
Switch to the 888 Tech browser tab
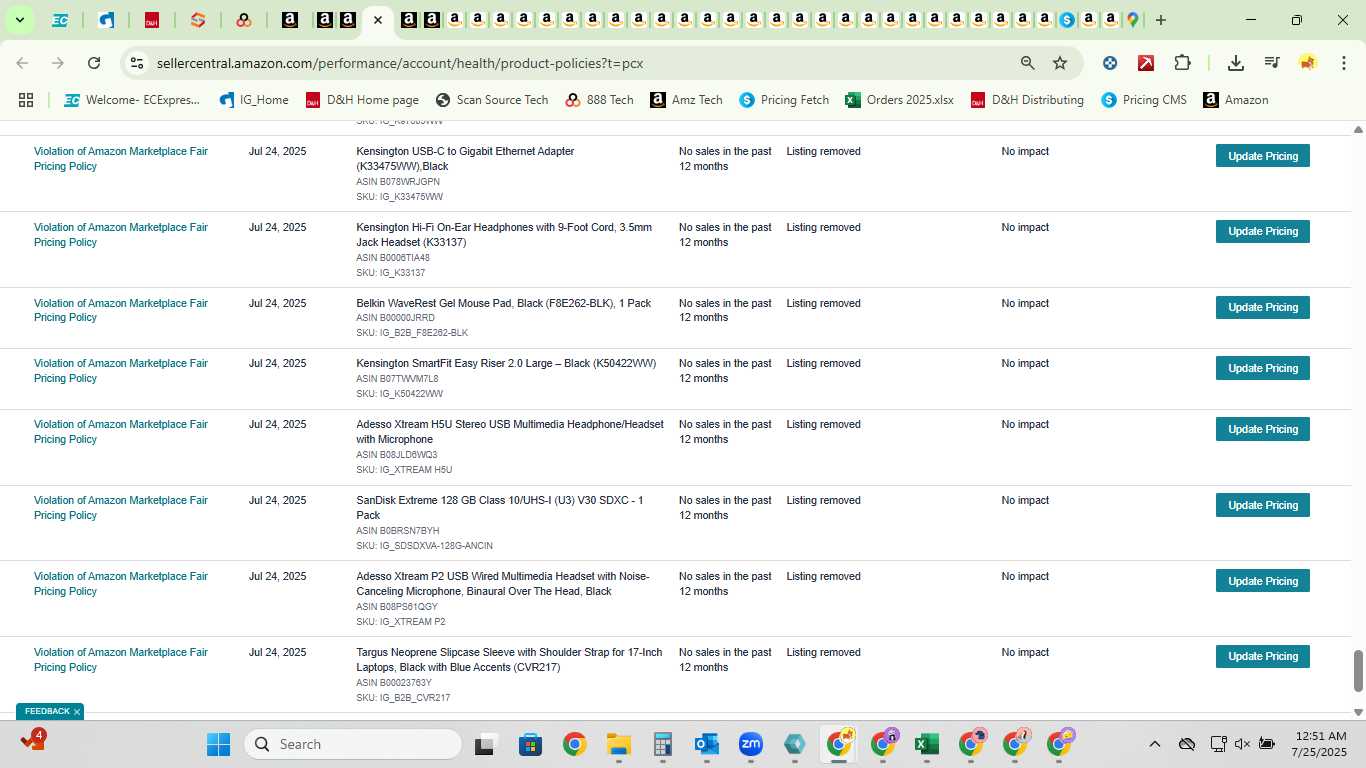click(244, 20)
